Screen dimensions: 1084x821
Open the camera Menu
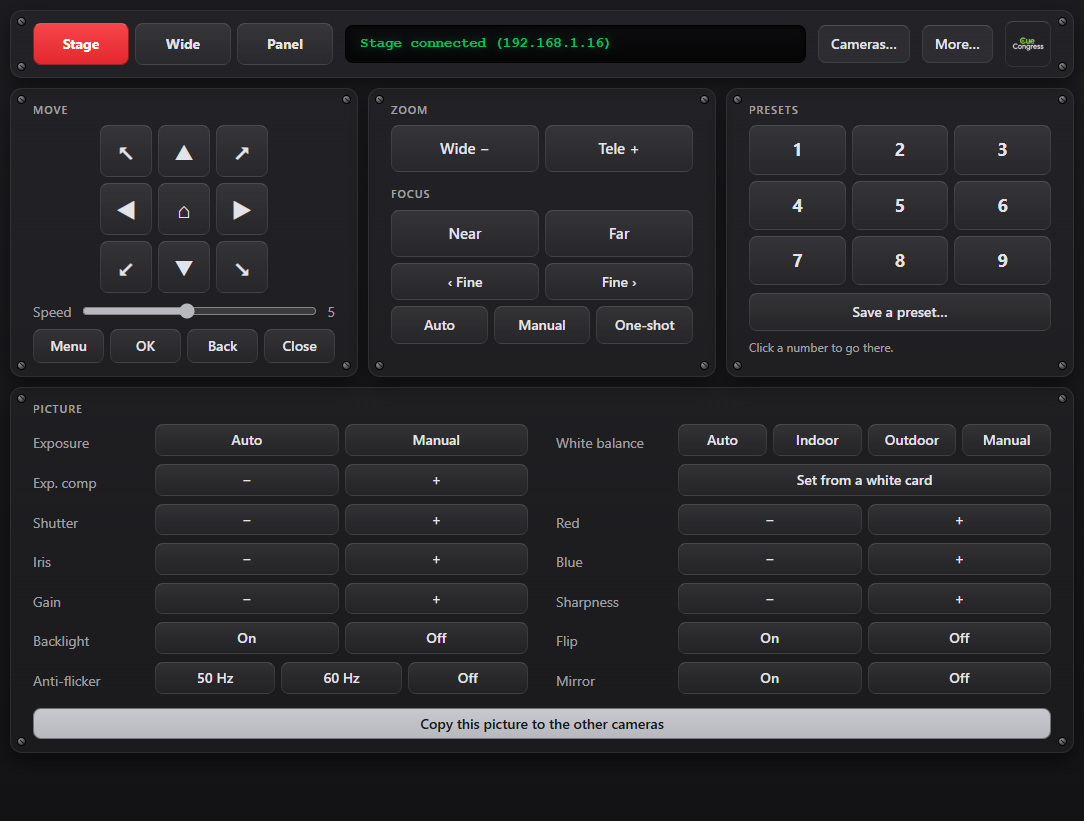click(68, 346)
